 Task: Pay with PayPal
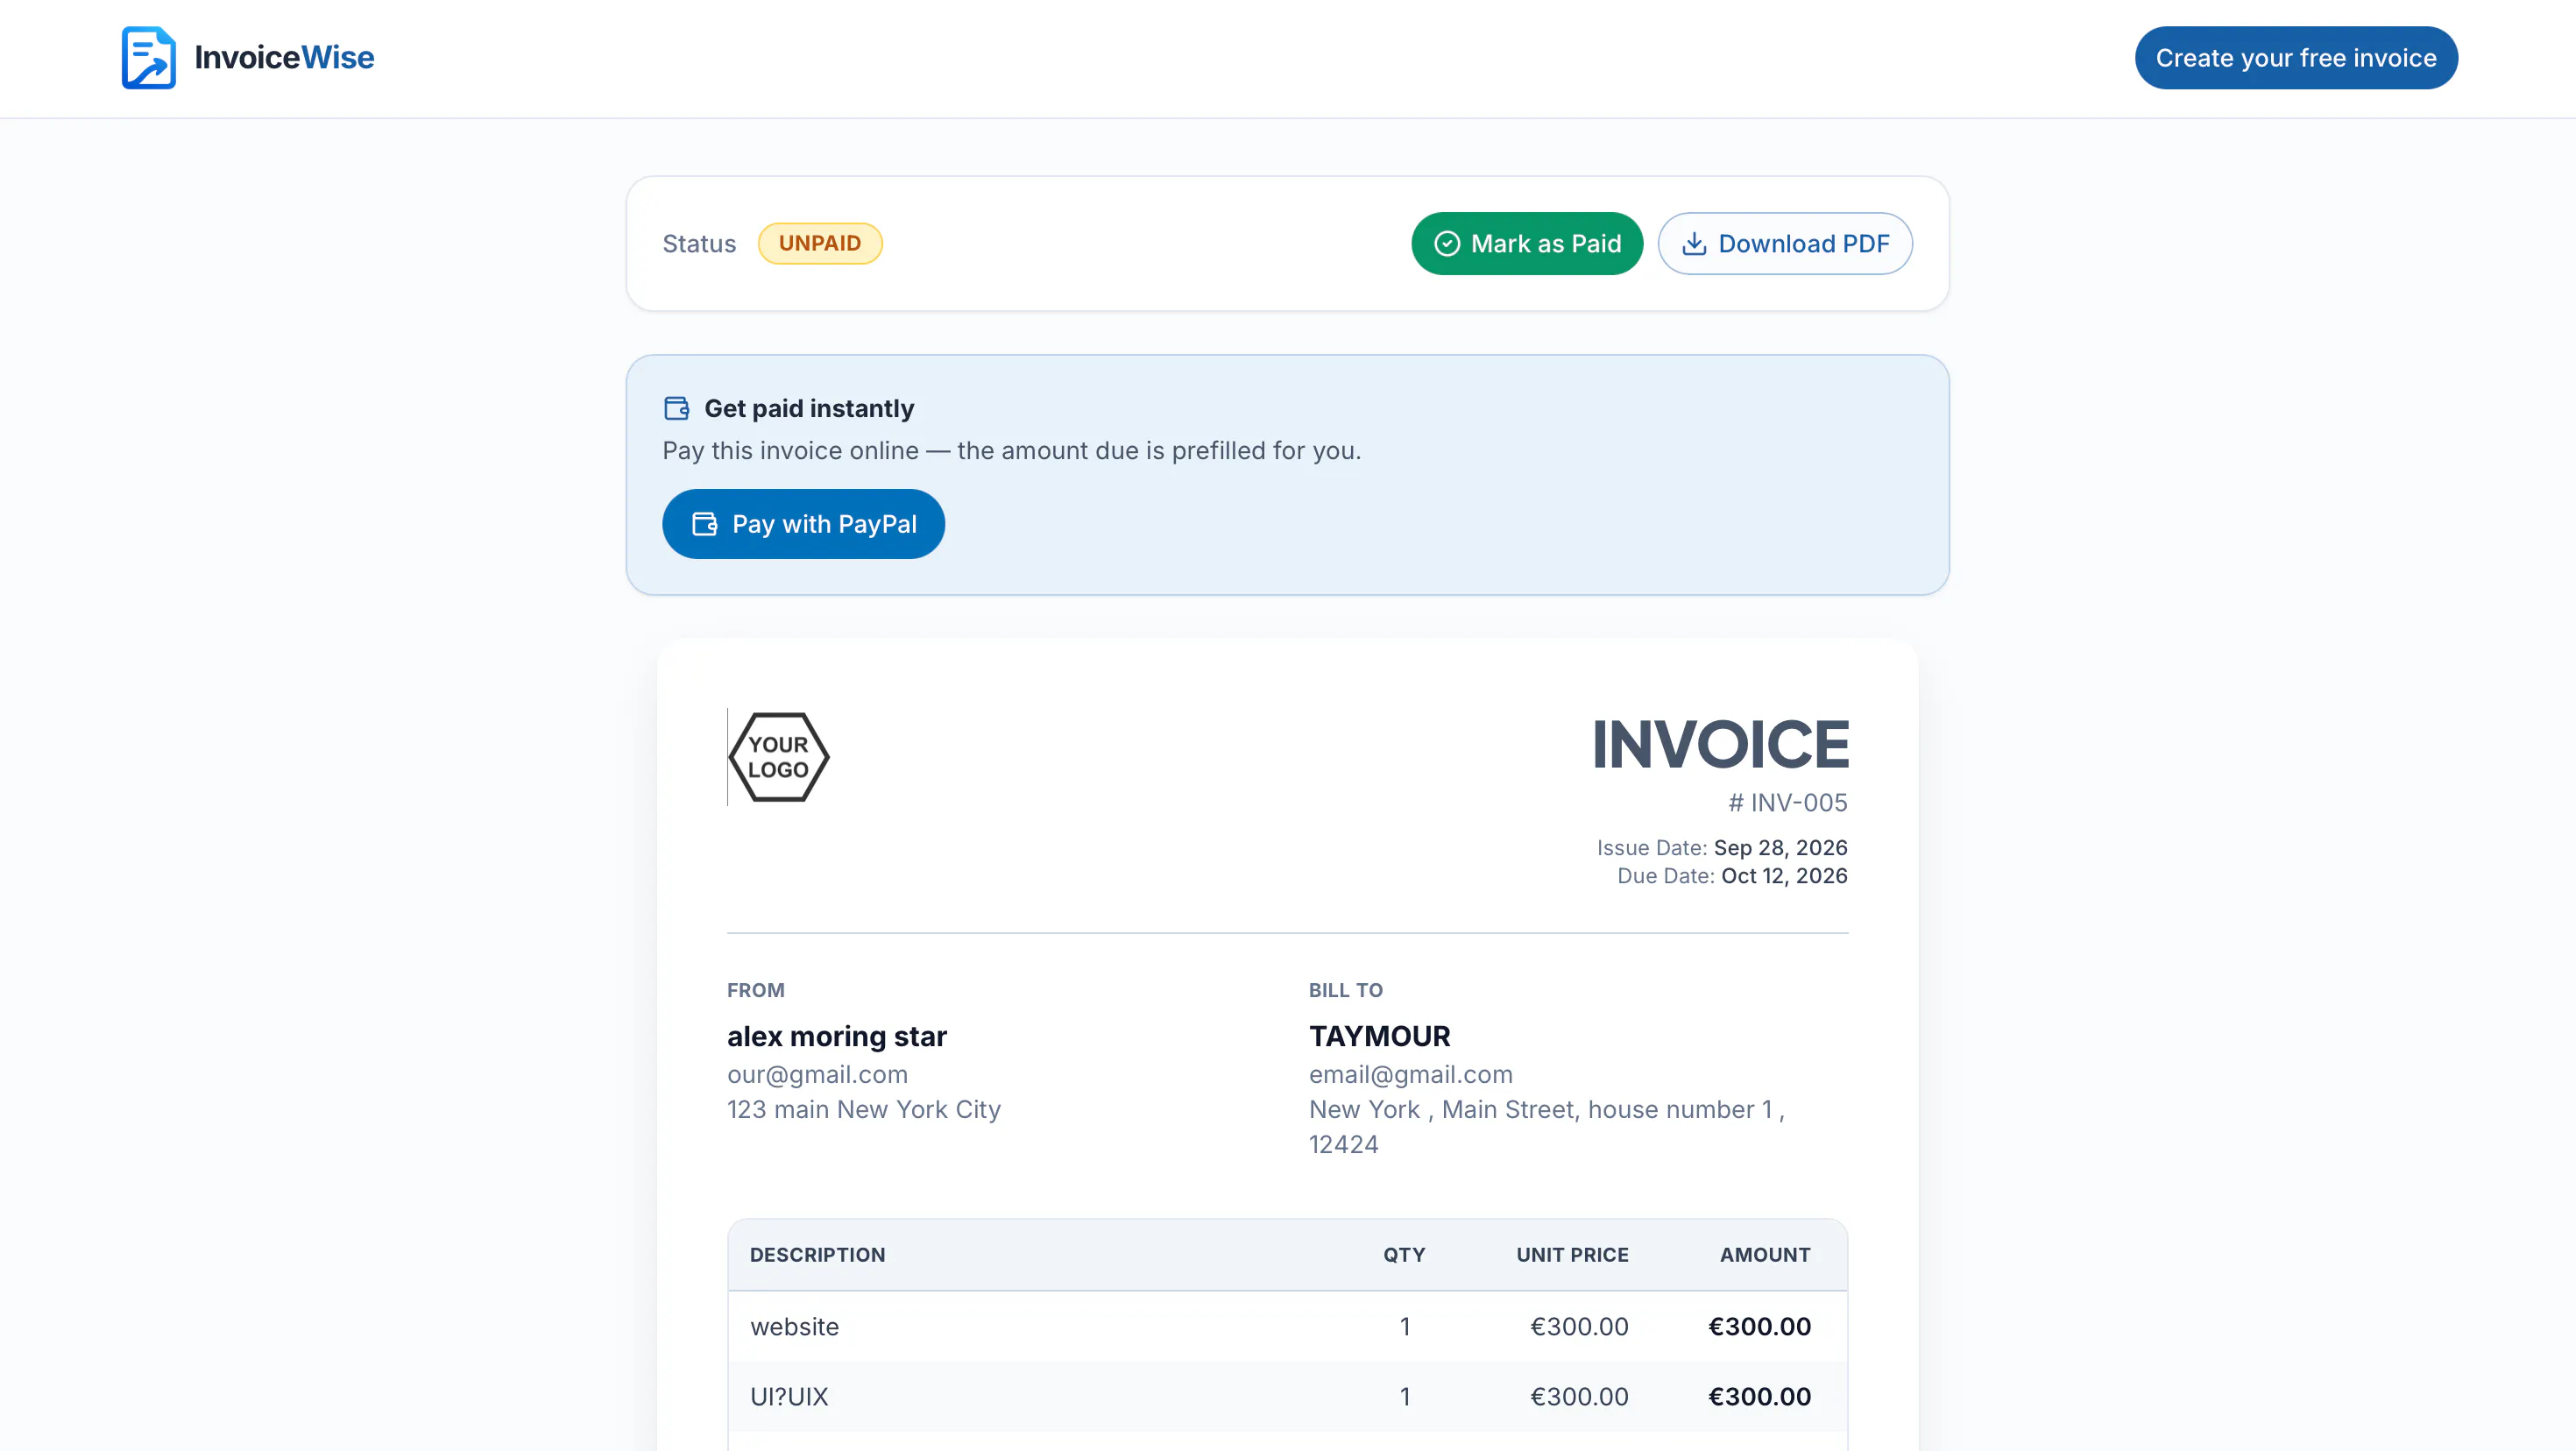click(x=803, y=524)
